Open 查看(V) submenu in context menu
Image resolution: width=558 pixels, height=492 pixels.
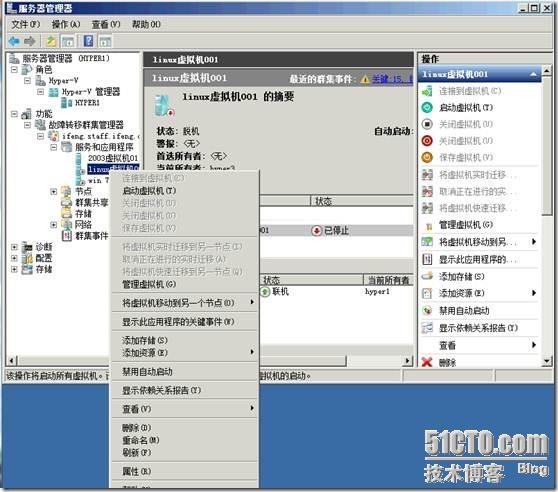[185, 409]
